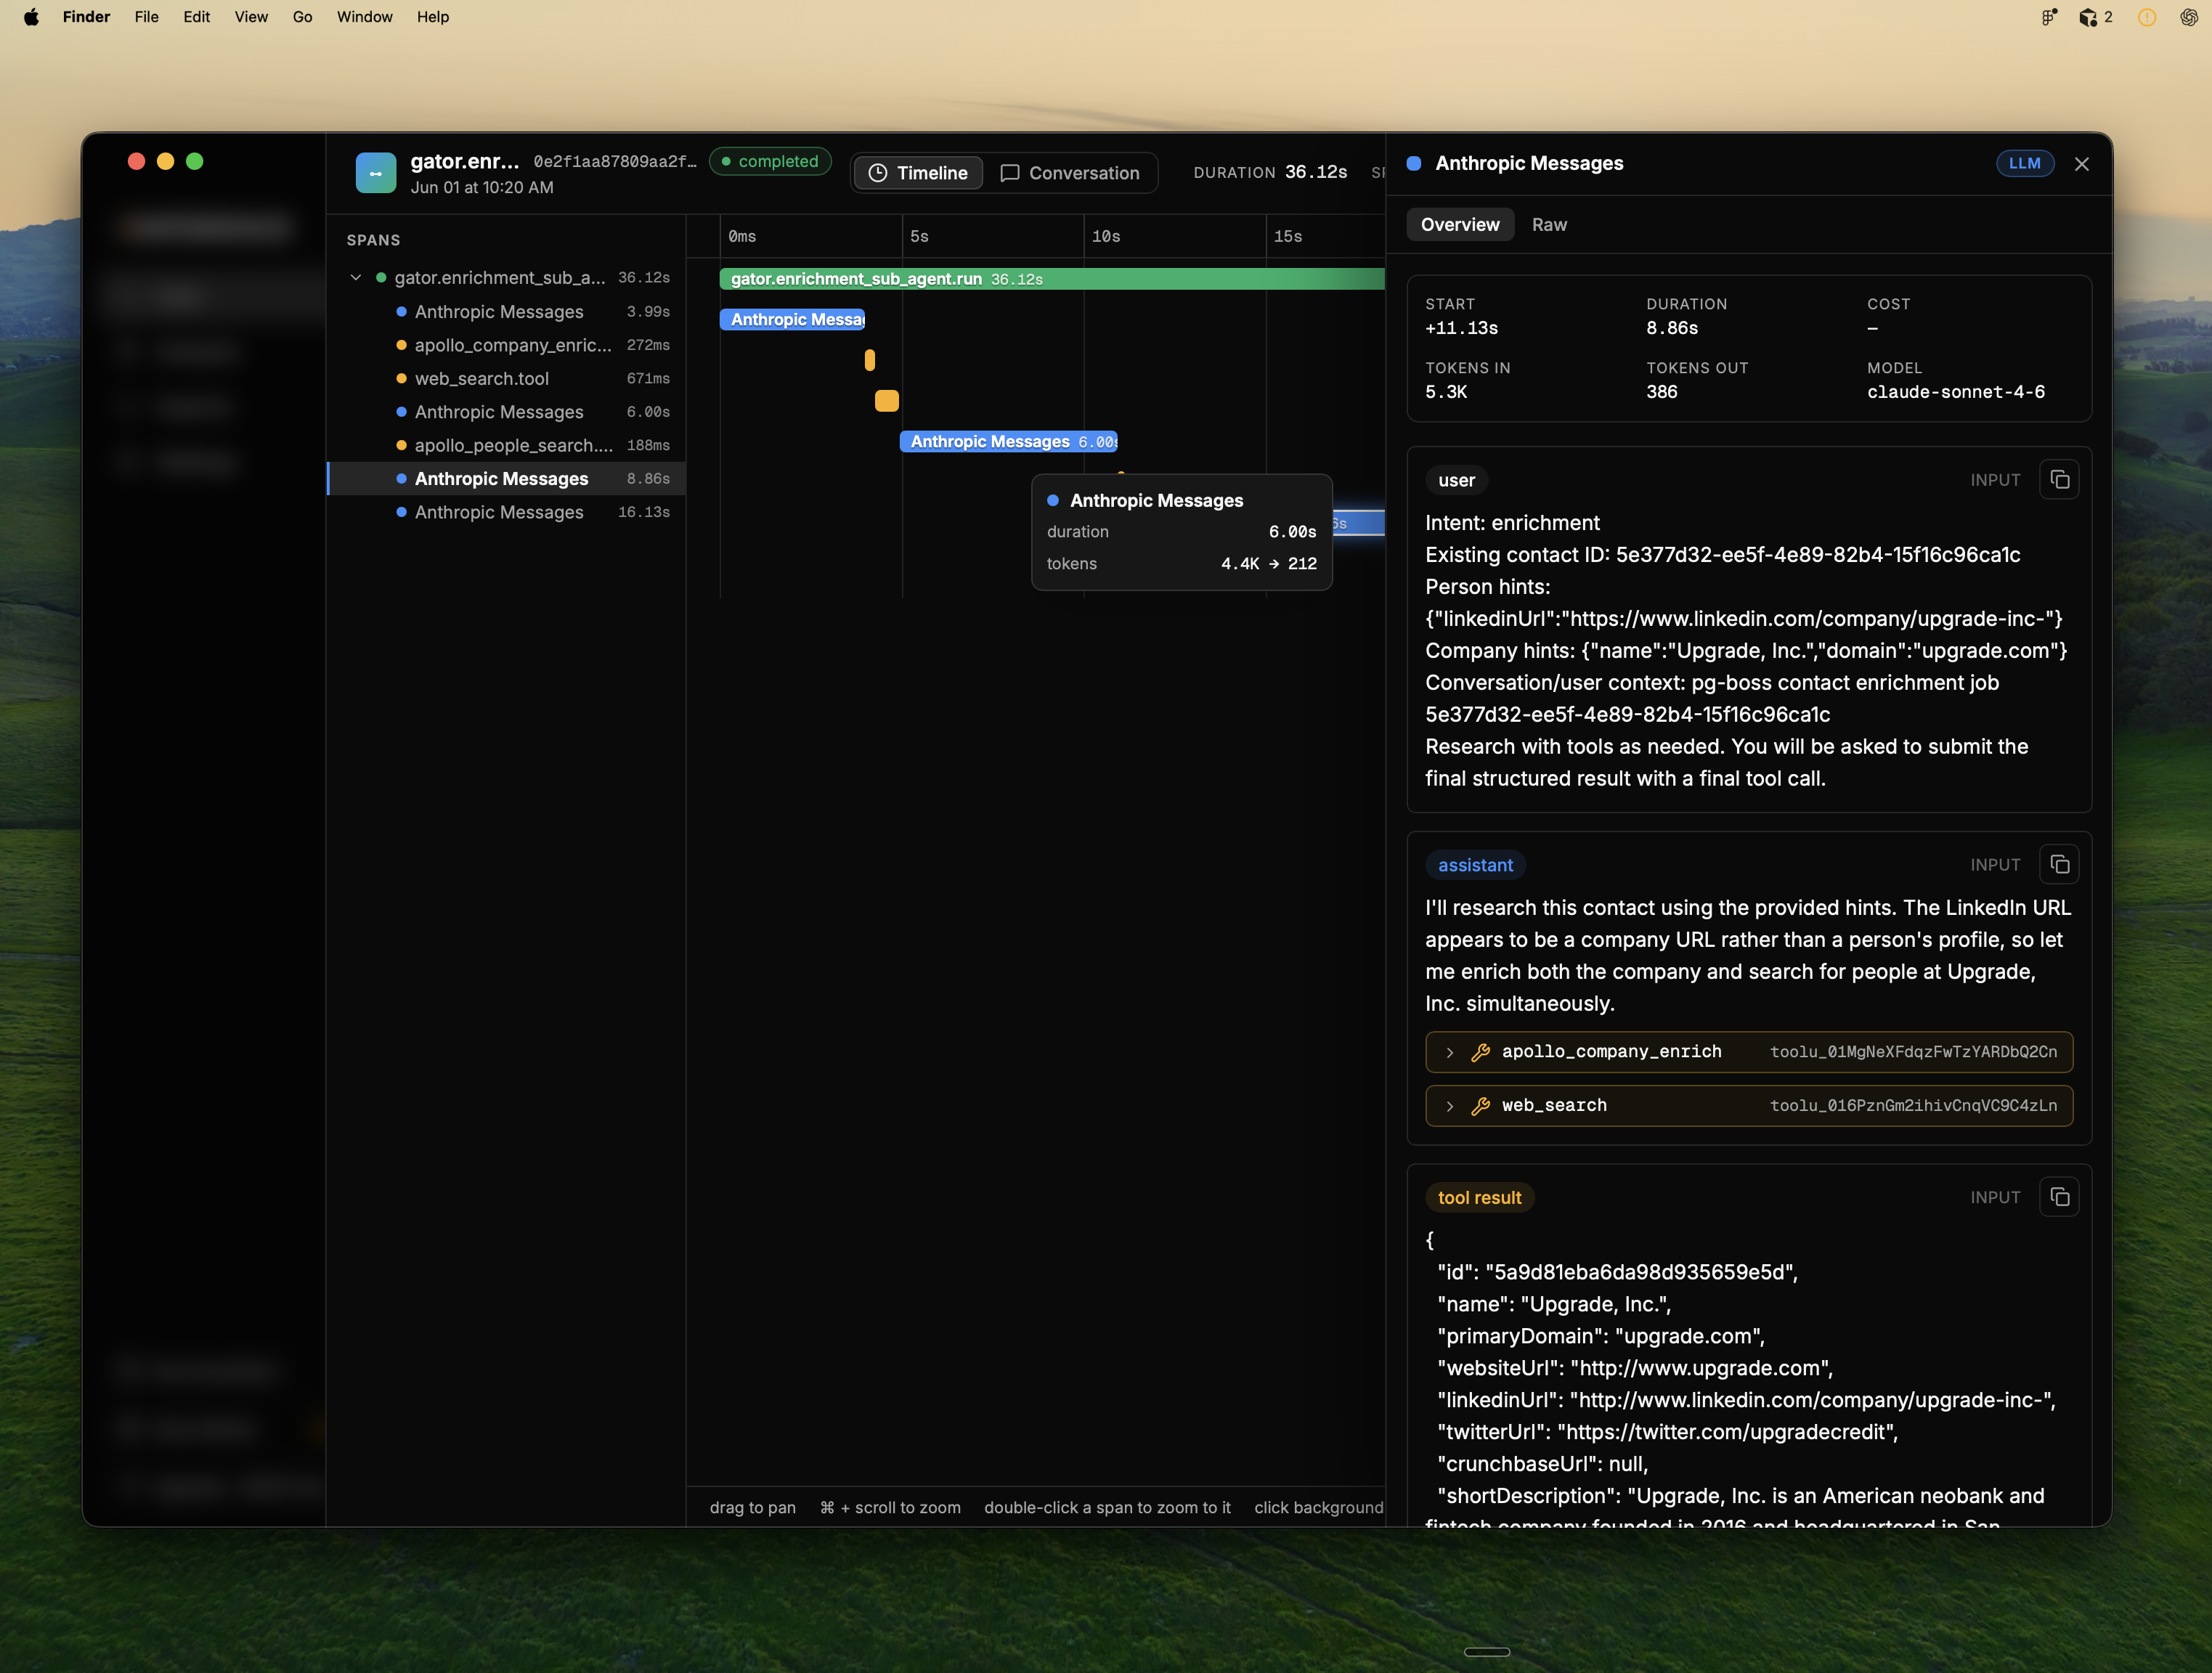Click the ChatGPT menu bar icon
Image resolution: width=2212 pixels, height=1673 pixels.
[x=2189, y=17]
